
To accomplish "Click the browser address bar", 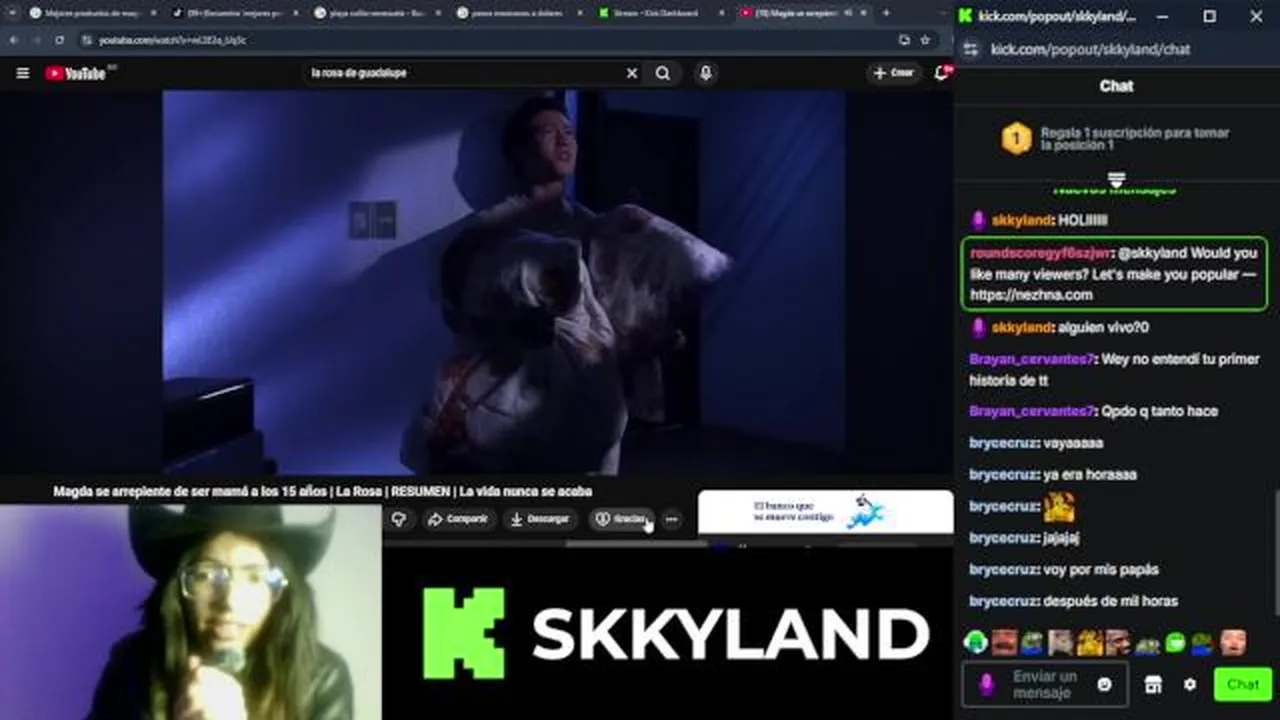I will pos(490,40).
